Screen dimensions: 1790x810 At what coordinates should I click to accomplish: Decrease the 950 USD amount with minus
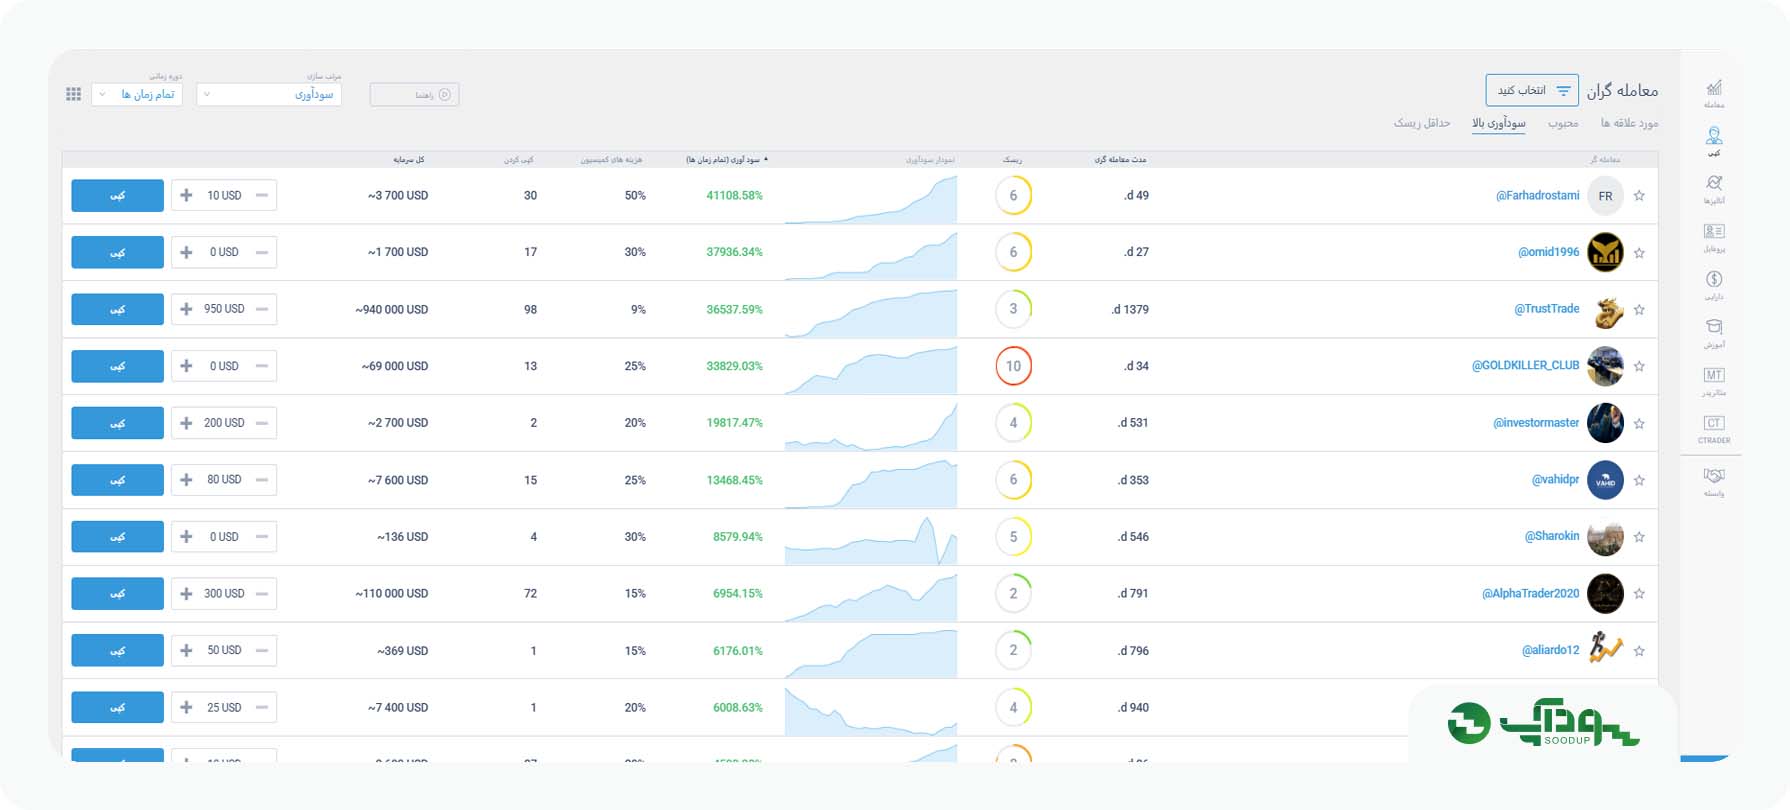(x=262, y=309)
